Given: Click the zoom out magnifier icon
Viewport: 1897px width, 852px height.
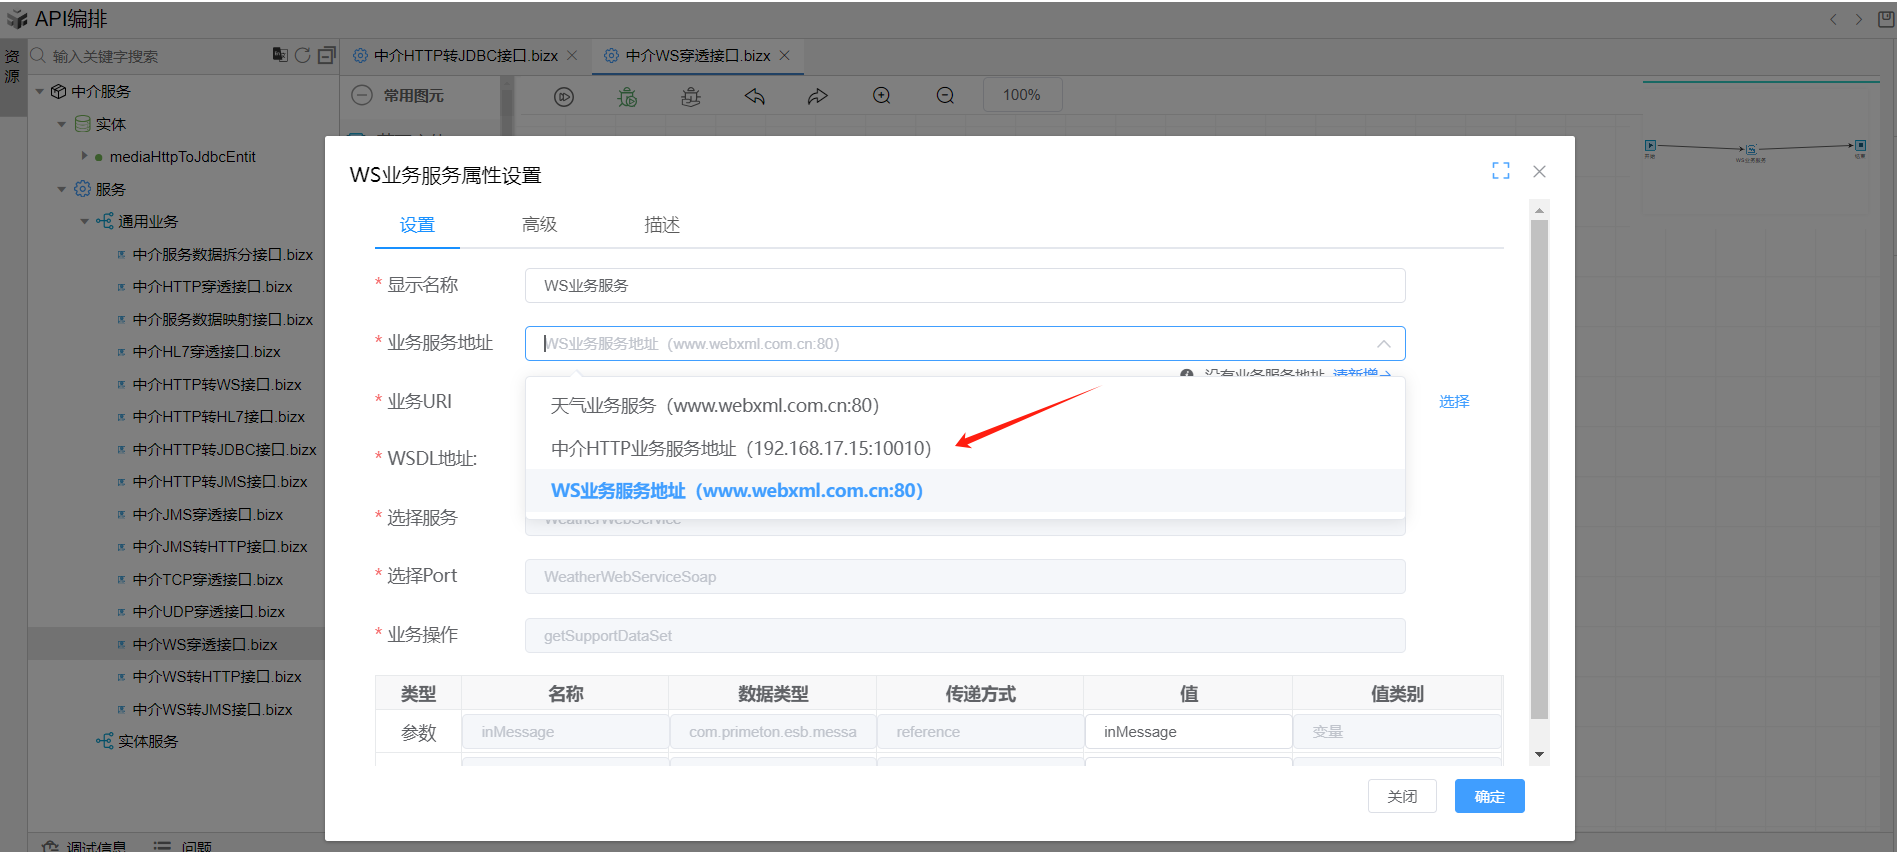Looking at the screenshot, I should coord(945,96).
